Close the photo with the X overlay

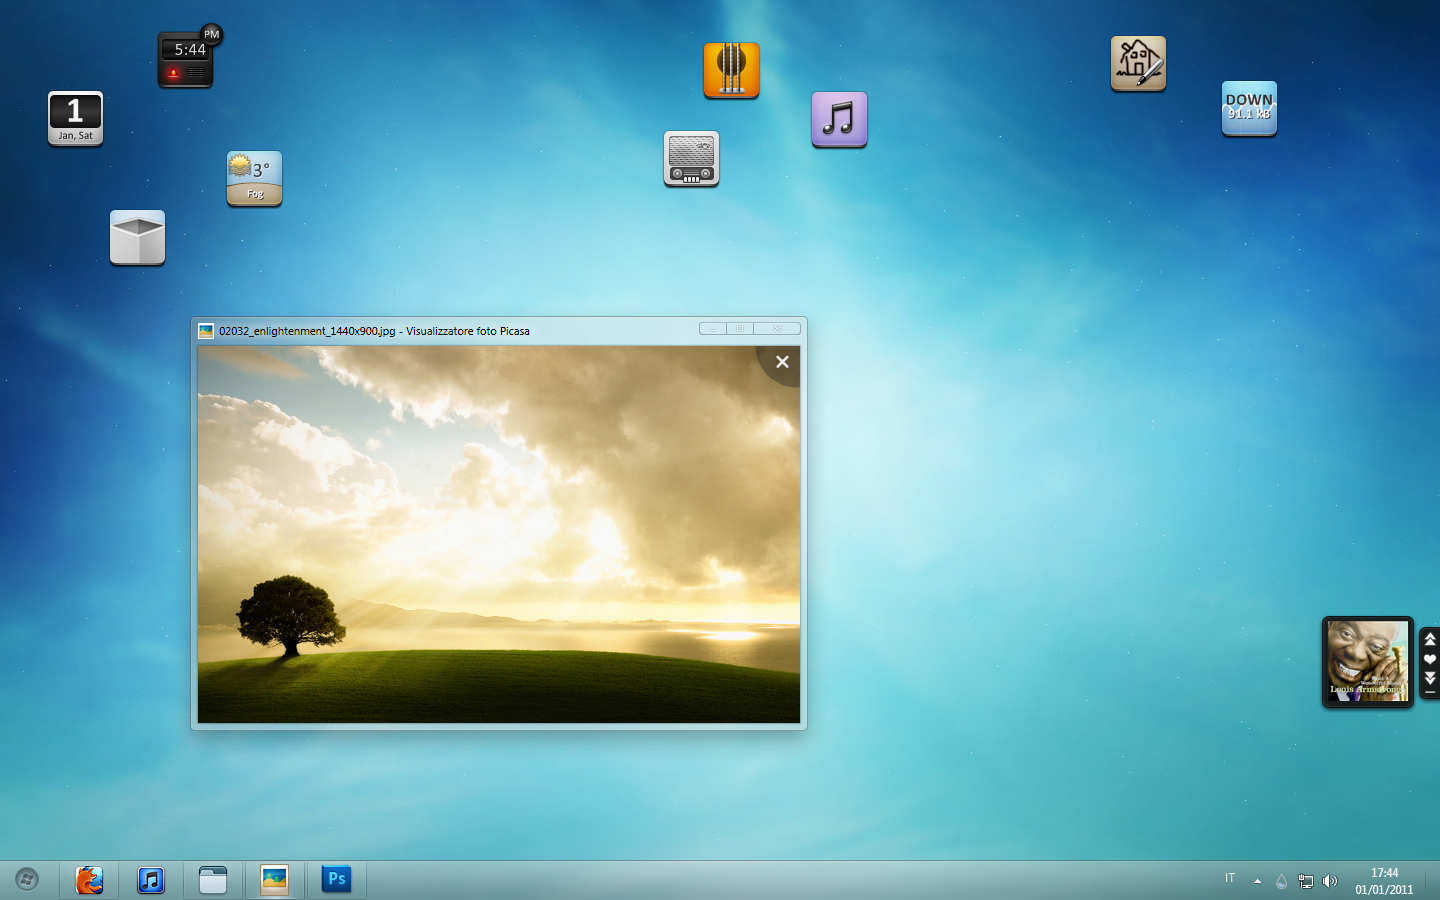[x=782, y=362]
